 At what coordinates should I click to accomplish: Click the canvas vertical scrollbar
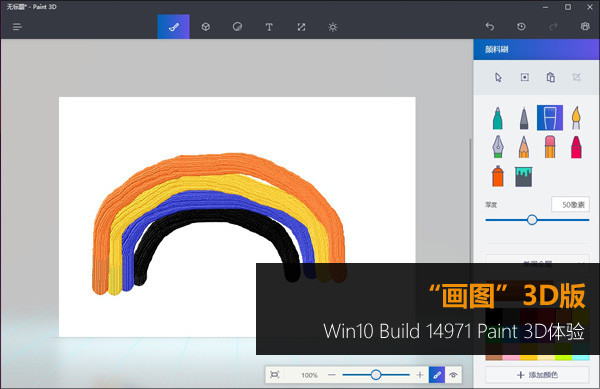(470, 201)
